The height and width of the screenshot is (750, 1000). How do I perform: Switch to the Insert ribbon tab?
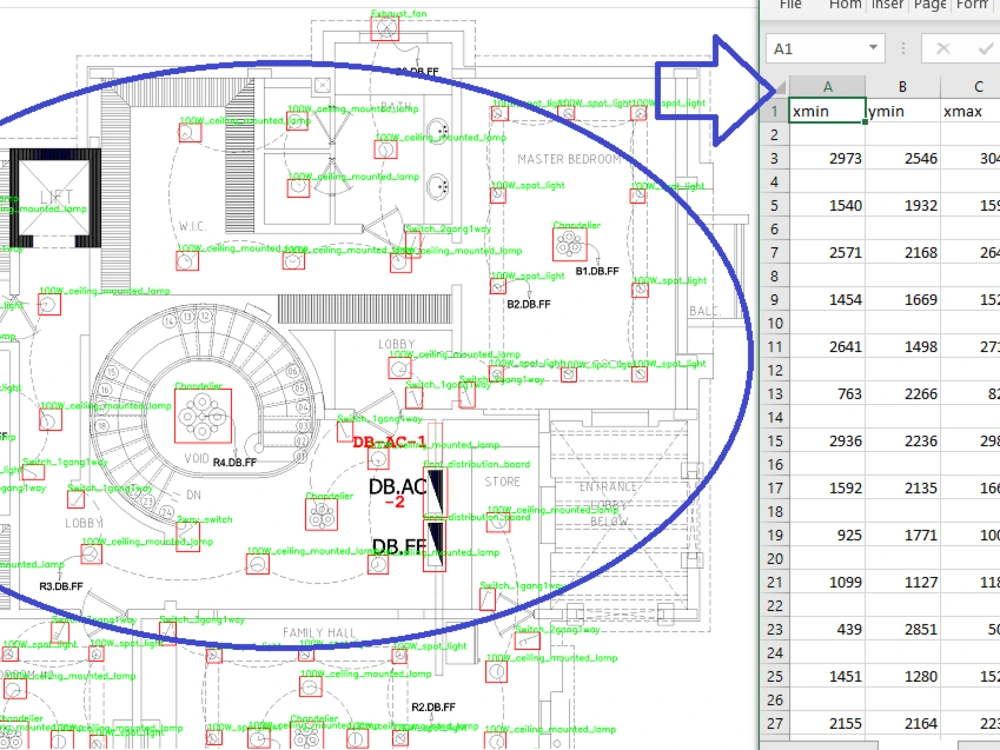click(x=887, y=4)
